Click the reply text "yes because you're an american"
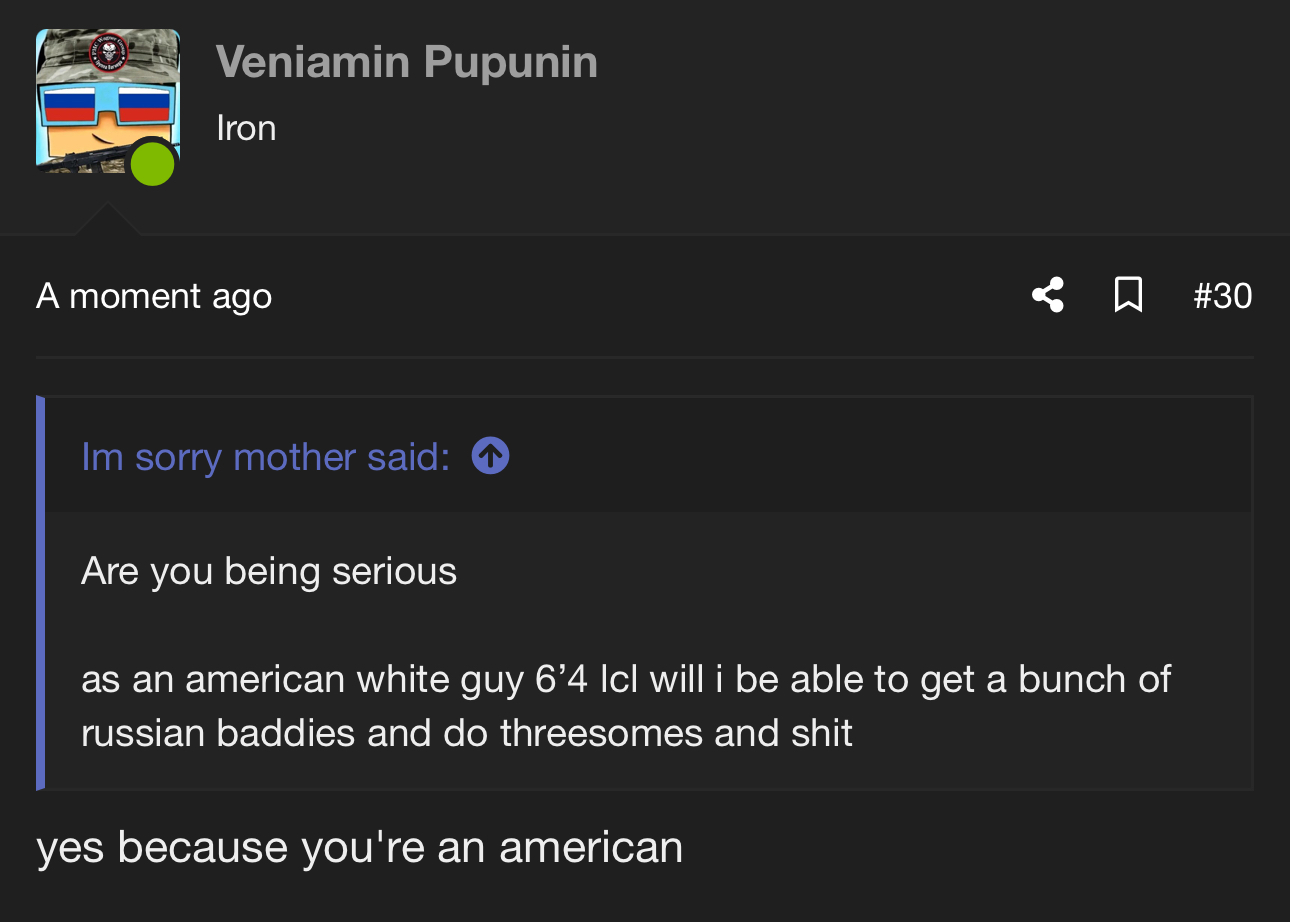The height and width of the screenshot is (922, 1290). click(x=360, y=848)
